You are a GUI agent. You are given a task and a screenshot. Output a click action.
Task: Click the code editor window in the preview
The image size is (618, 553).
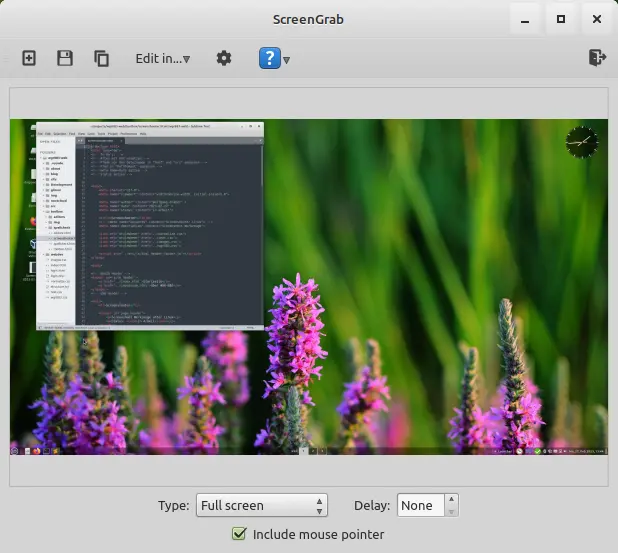pos(150,225)
